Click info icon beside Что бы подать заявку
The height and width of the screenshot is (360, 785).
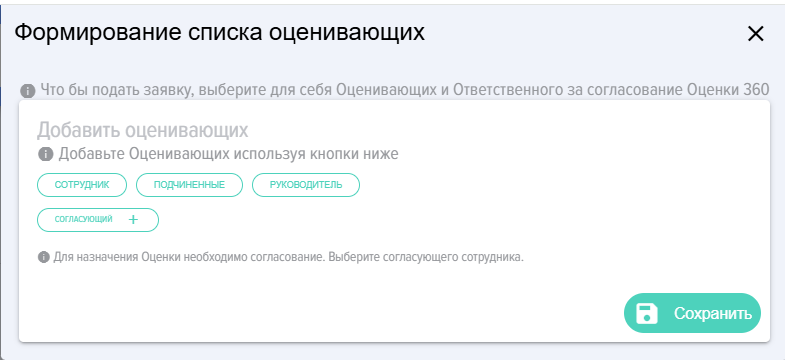(x=28, y=91)
